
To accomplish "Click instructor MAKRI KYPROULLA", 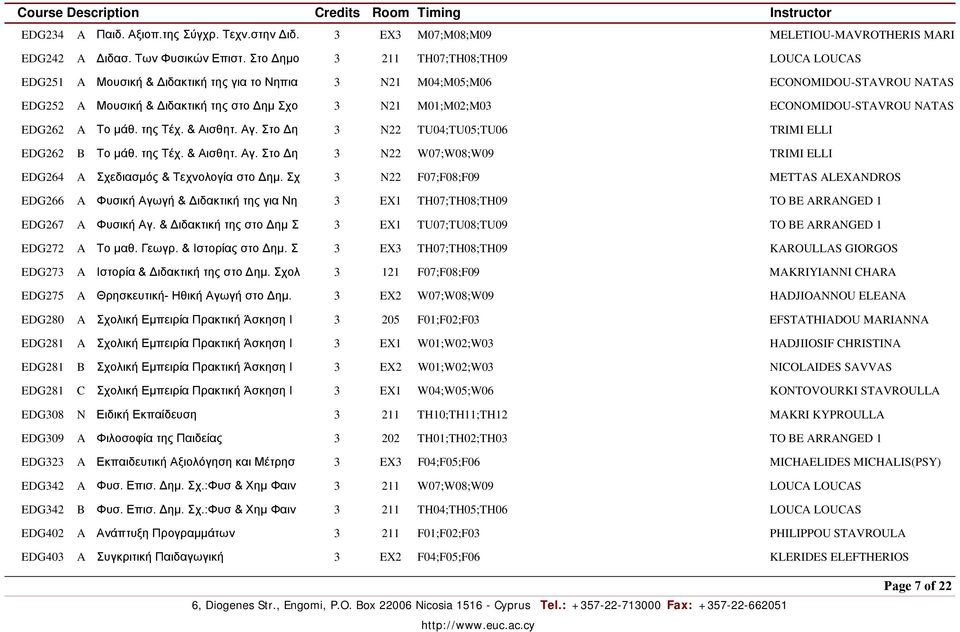I will 827,415.
